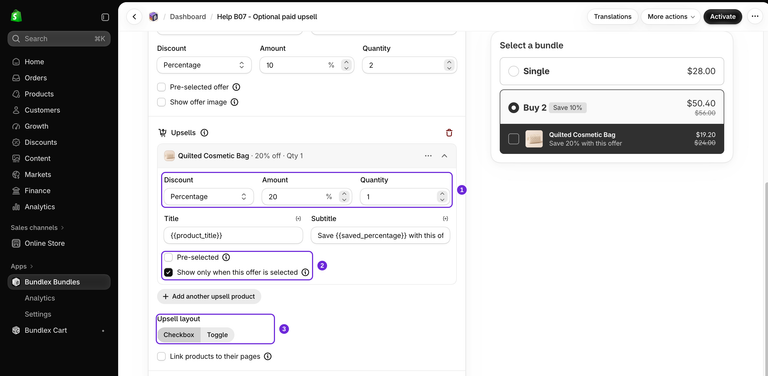This screenshot has width=768, height=376.
Task: Click the Products tag icon
Action: click(16, 94)
